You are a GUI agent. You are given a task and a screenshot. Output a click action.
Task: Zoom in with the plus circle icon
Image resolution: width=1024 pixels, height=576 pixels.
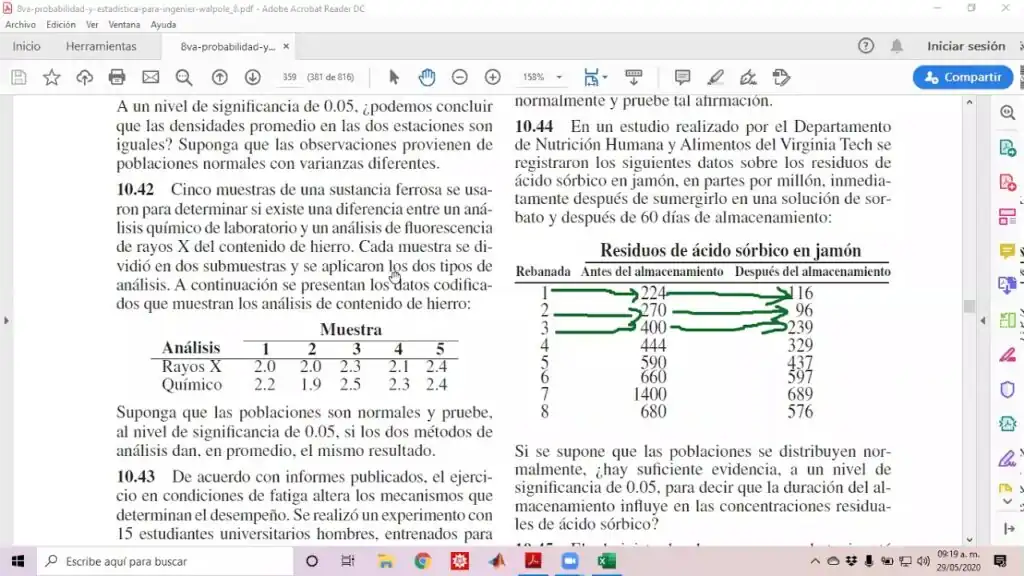click(492, 77)
